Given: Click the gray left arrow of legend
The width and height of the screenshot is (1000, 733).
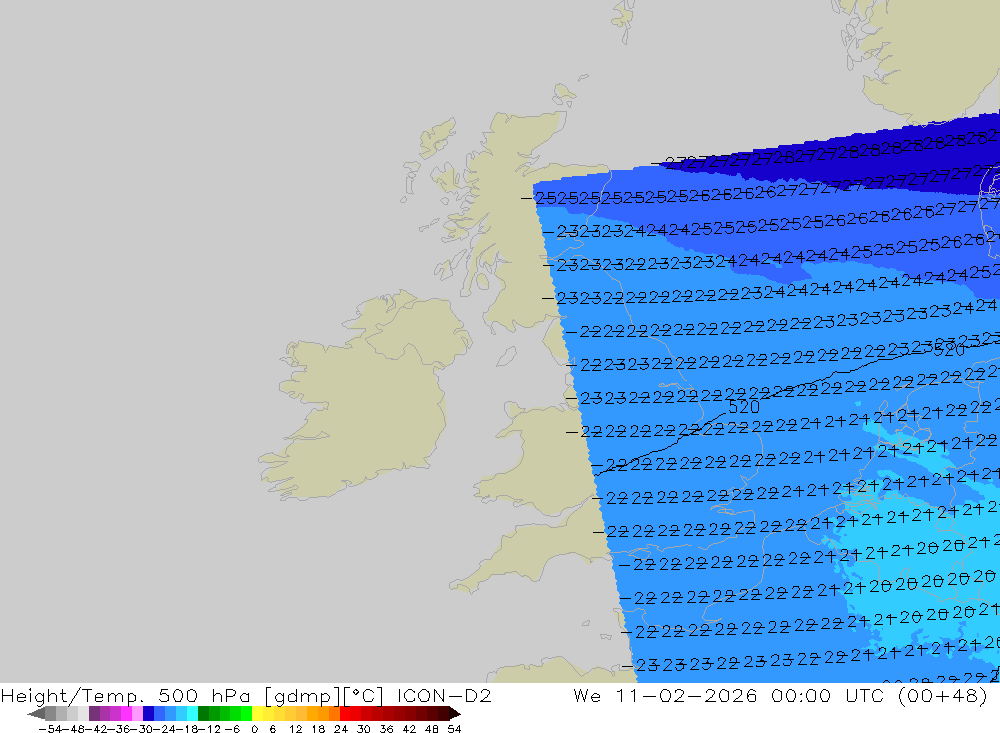Looking at the screenshot, I should pos(36,713).
